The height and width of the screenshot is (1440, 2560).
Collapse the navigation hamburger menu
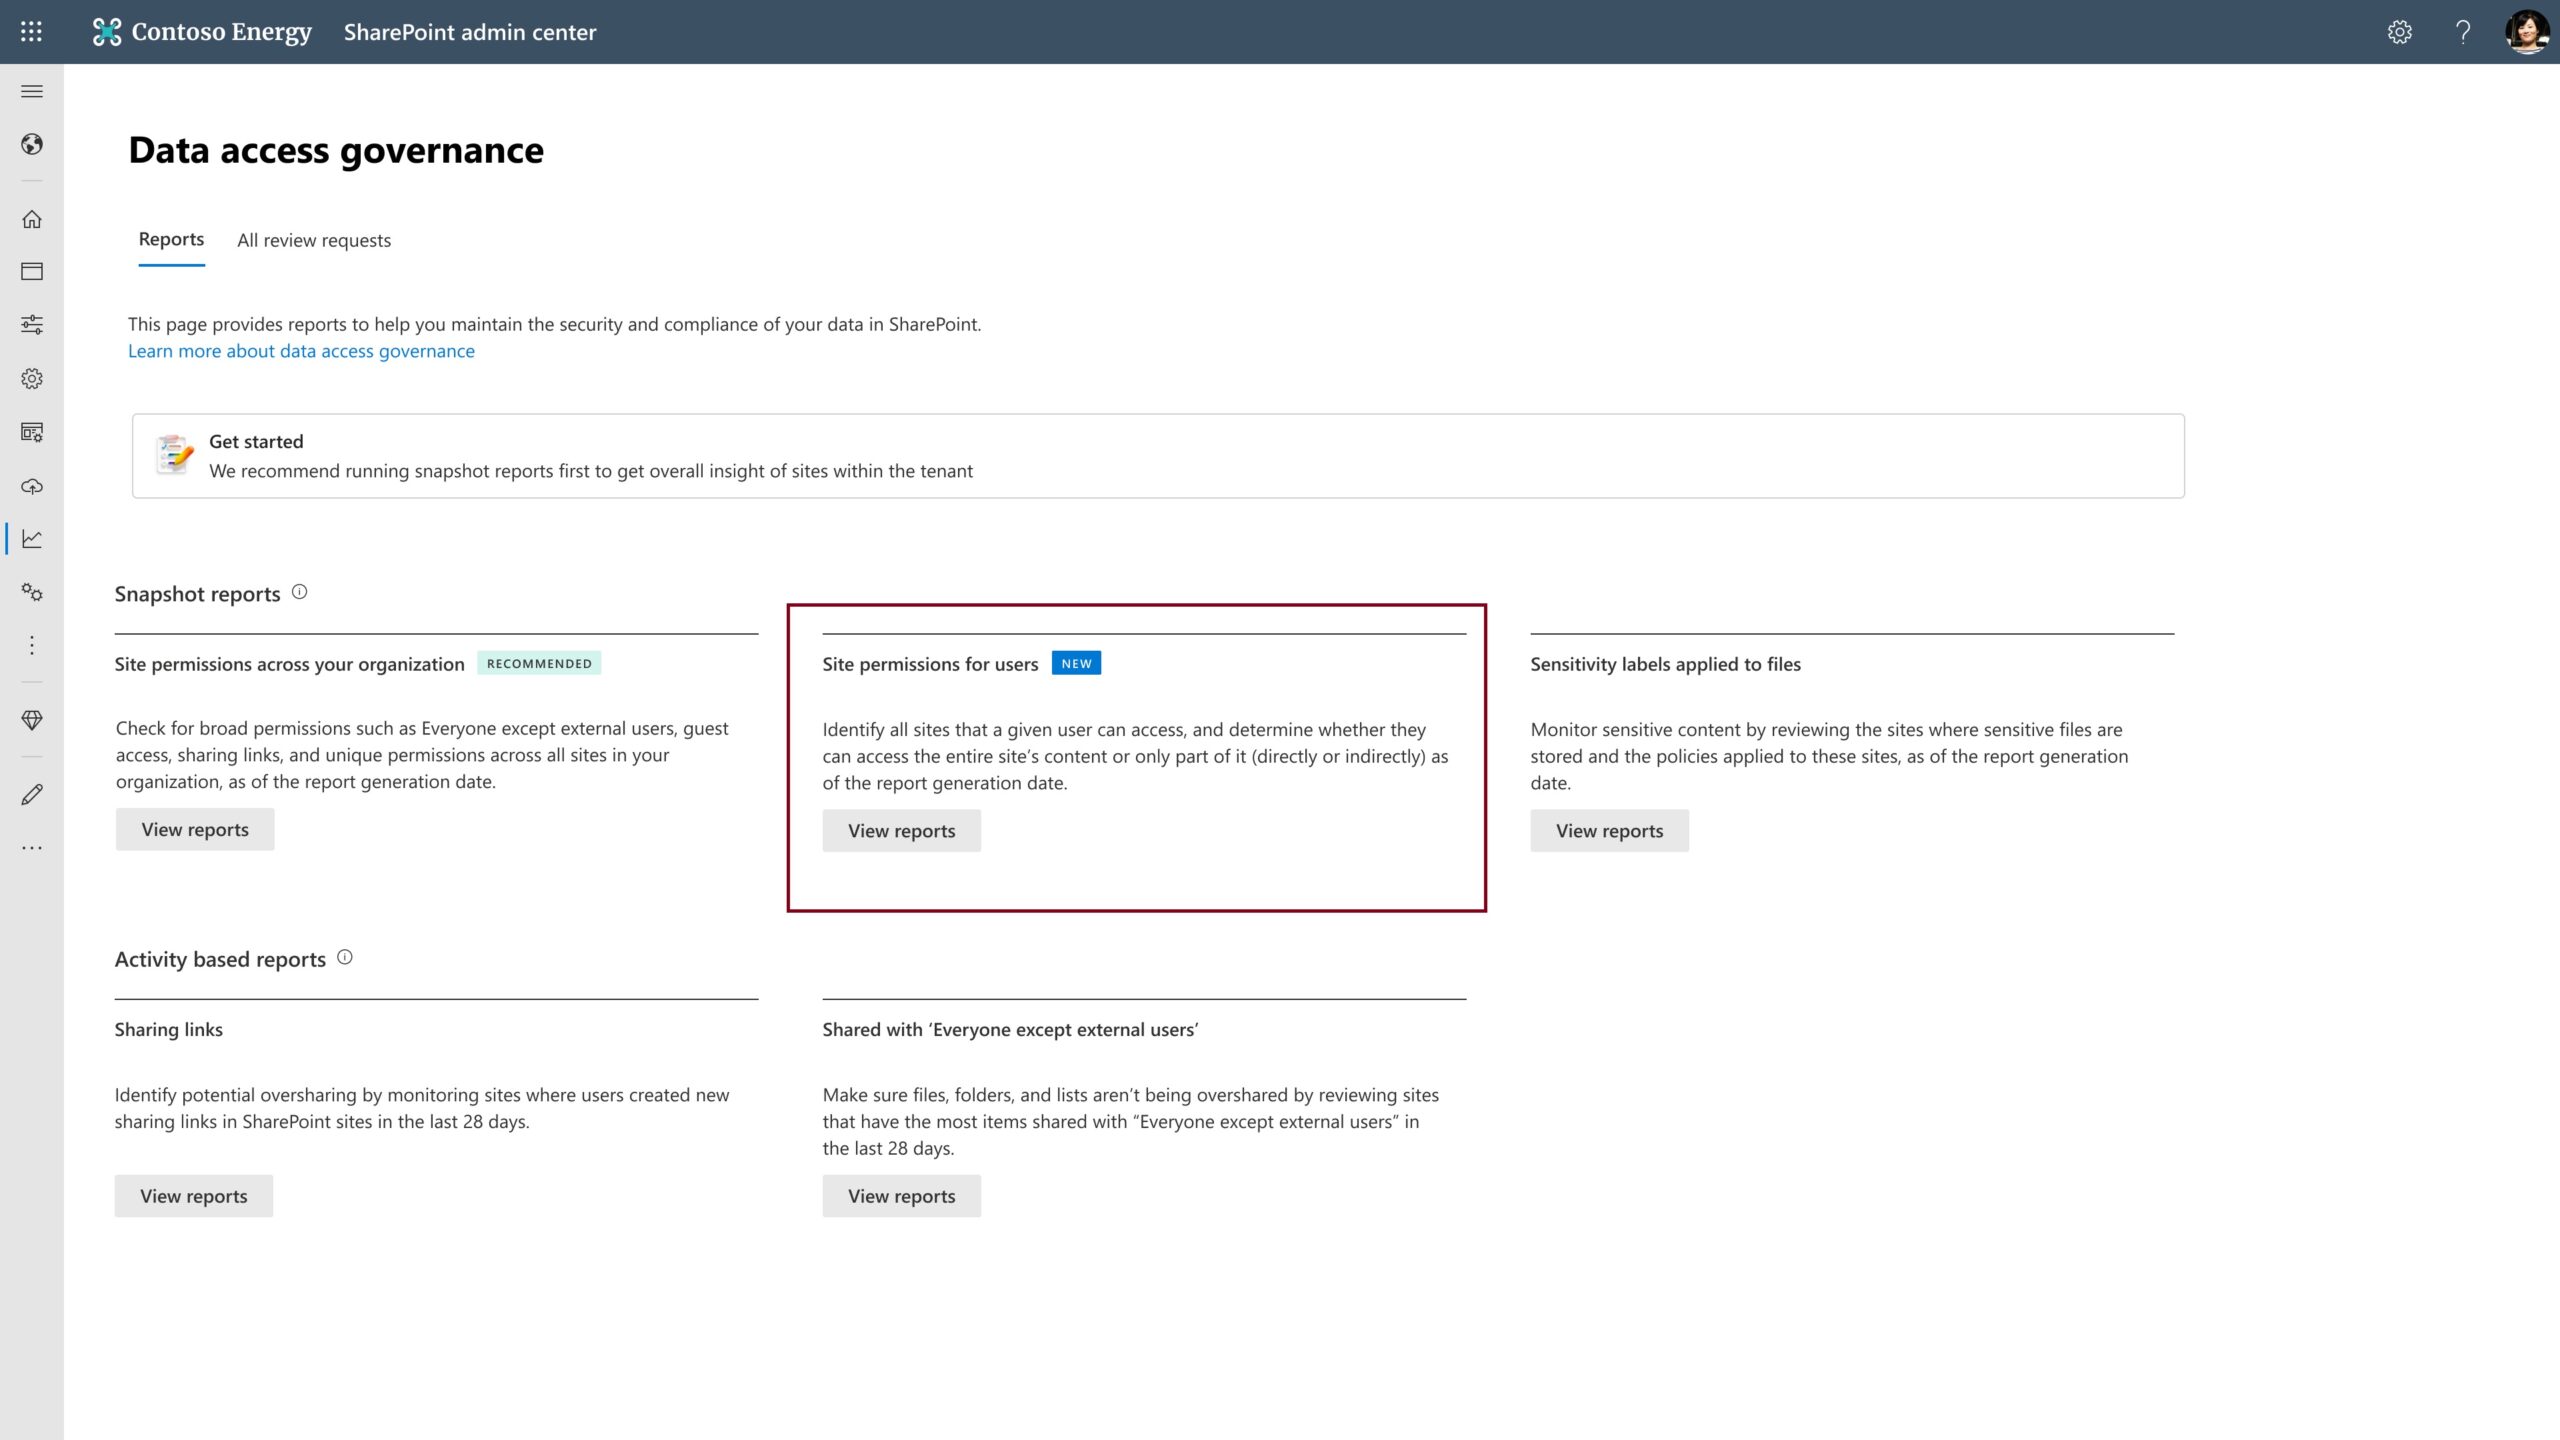(32, 91)
